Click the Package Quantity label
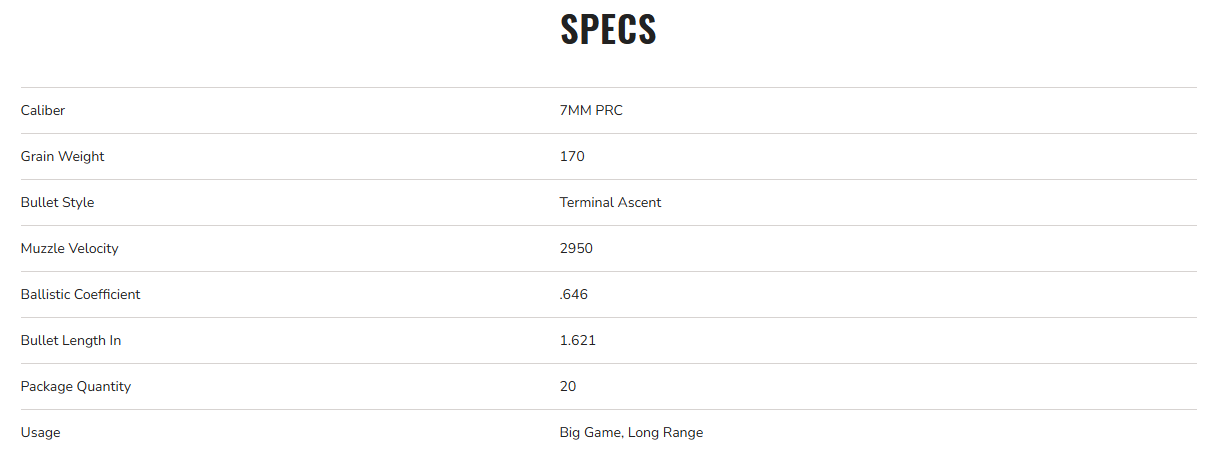 point(75,386)
